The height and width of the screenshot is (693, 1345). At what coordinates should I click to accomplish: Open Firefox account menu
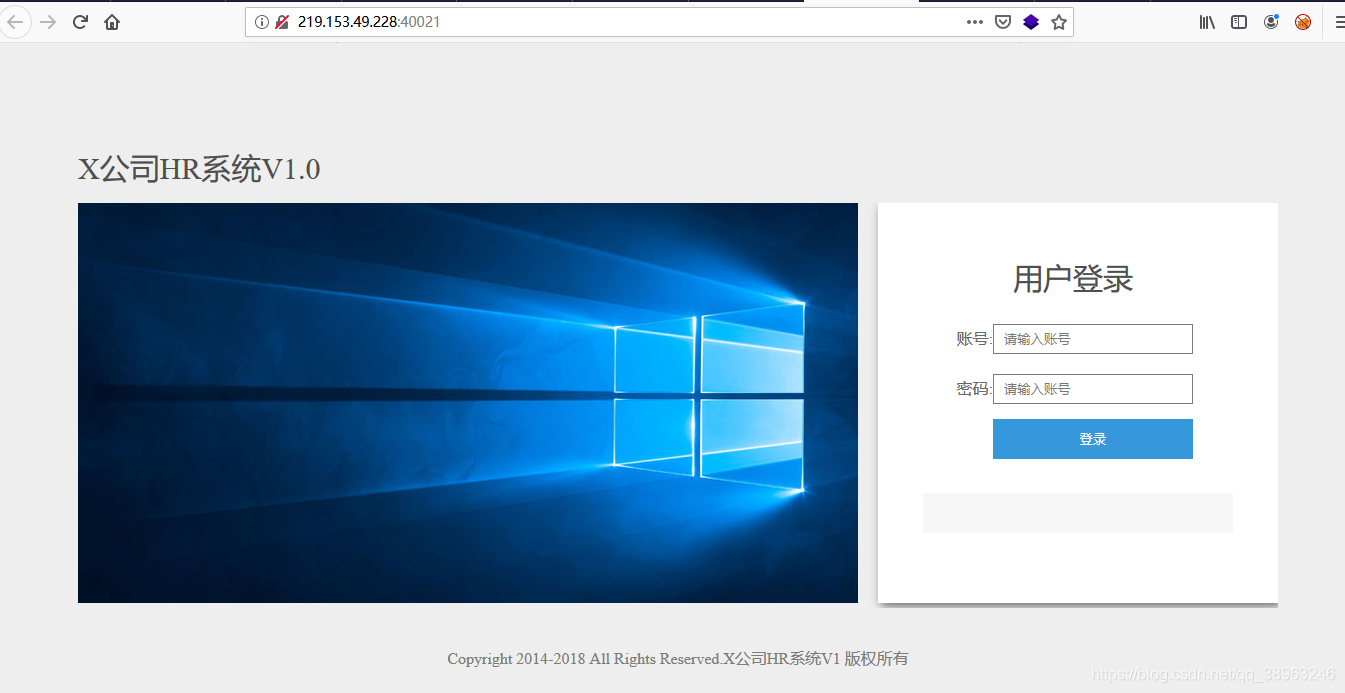[1271, 22]
